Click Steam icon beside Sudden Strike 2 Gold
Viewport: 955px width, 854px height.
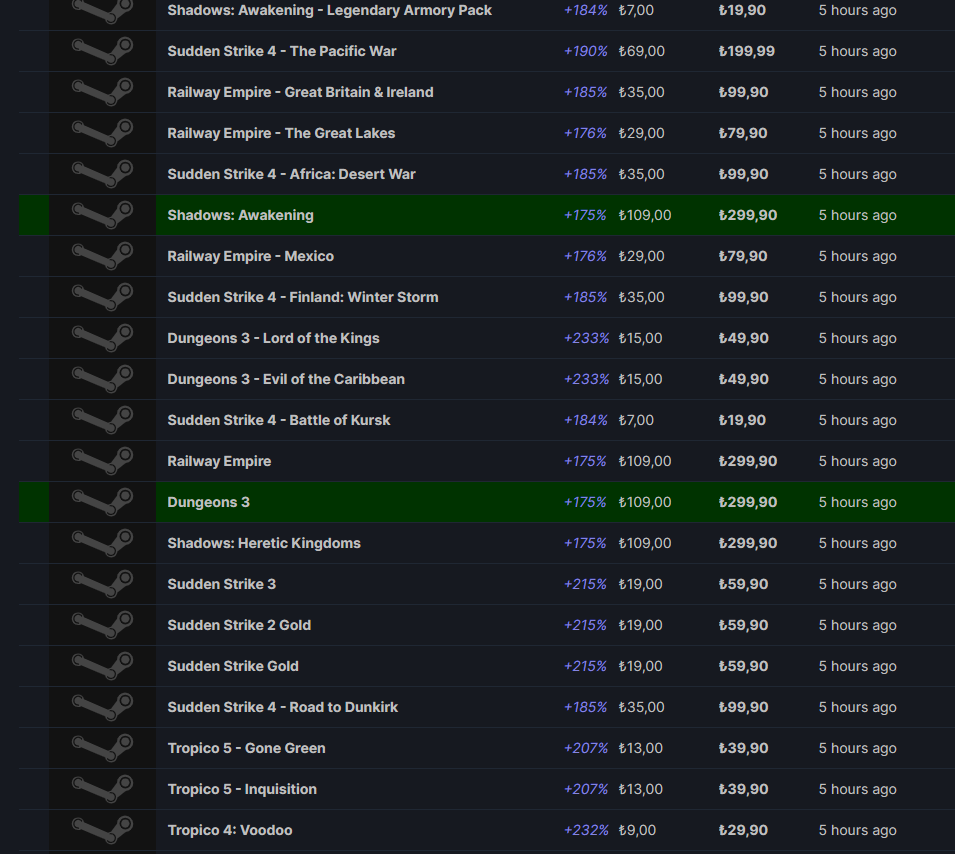click(102, 625)
